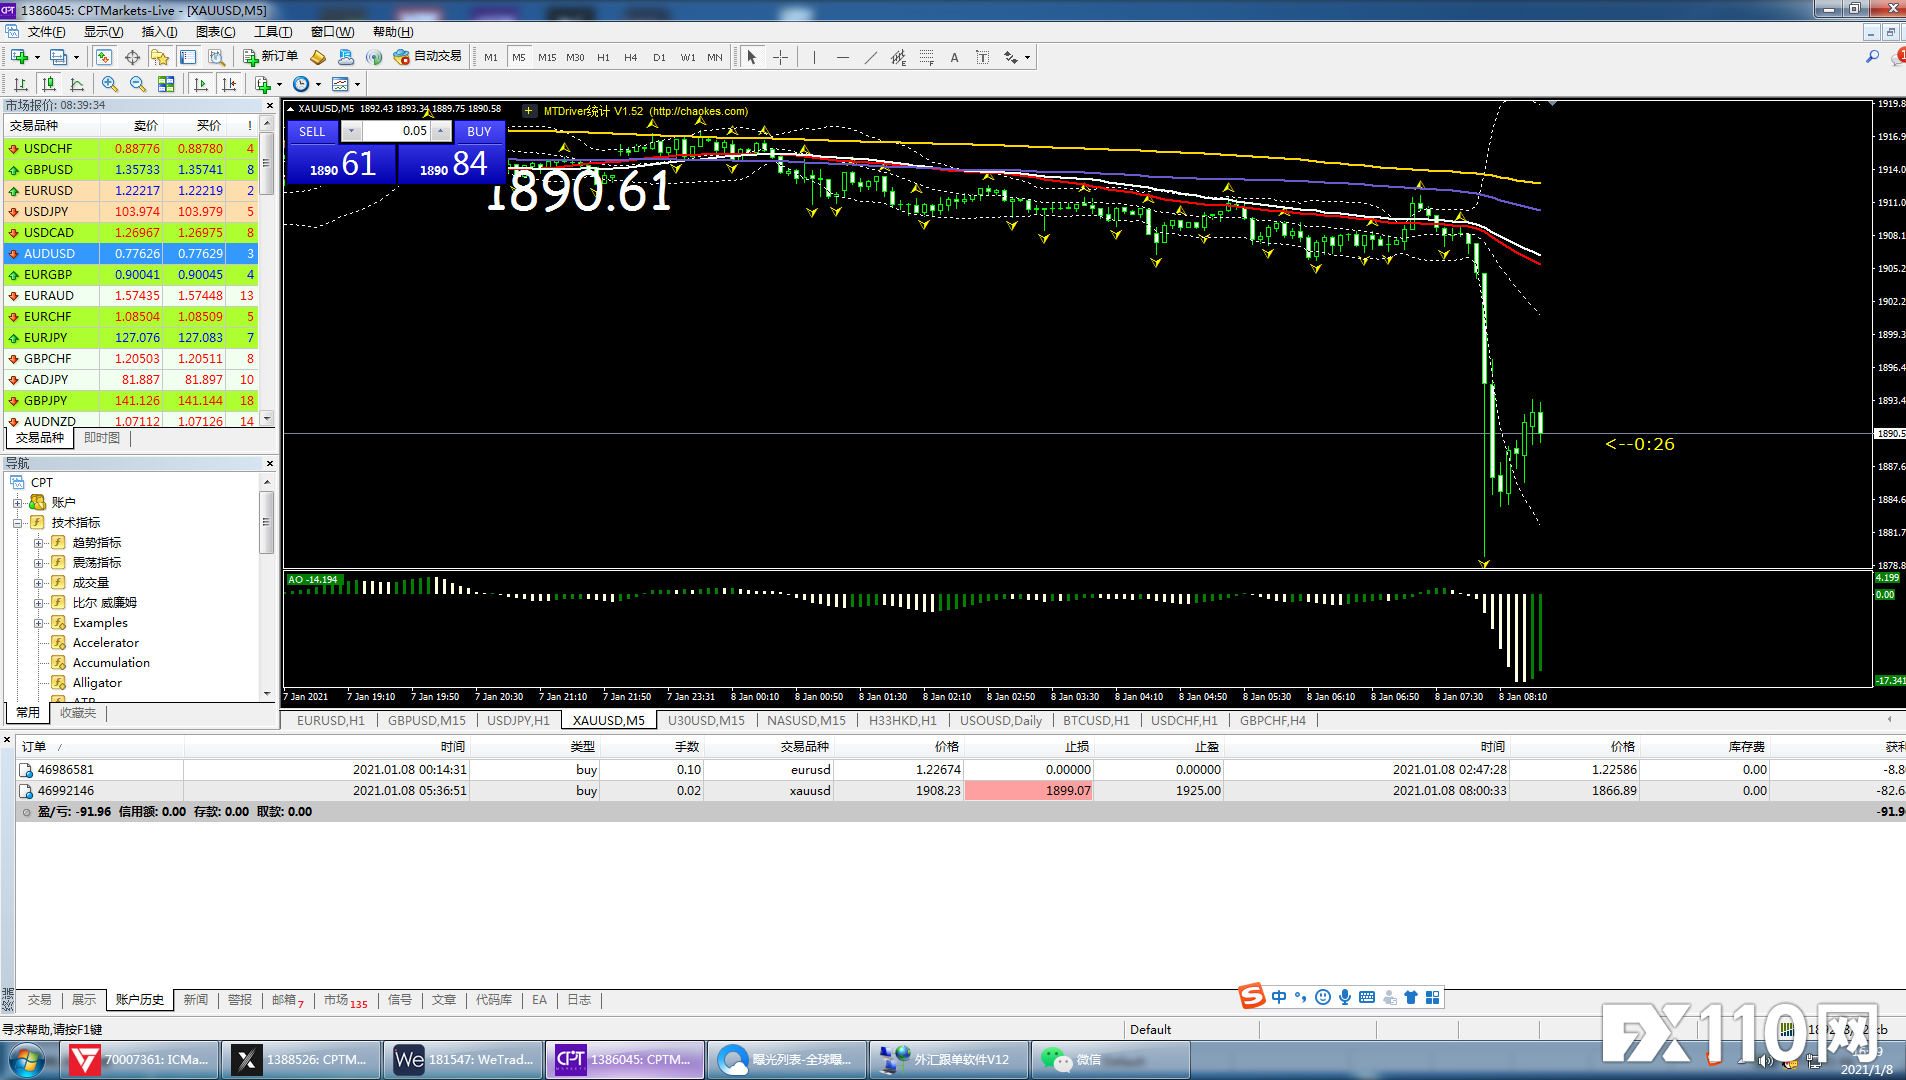Switch timeframe to M15
Image resolution: width=1906 pixels, height=1080 pixels.
pyautogui.click(x=547, y=57)
